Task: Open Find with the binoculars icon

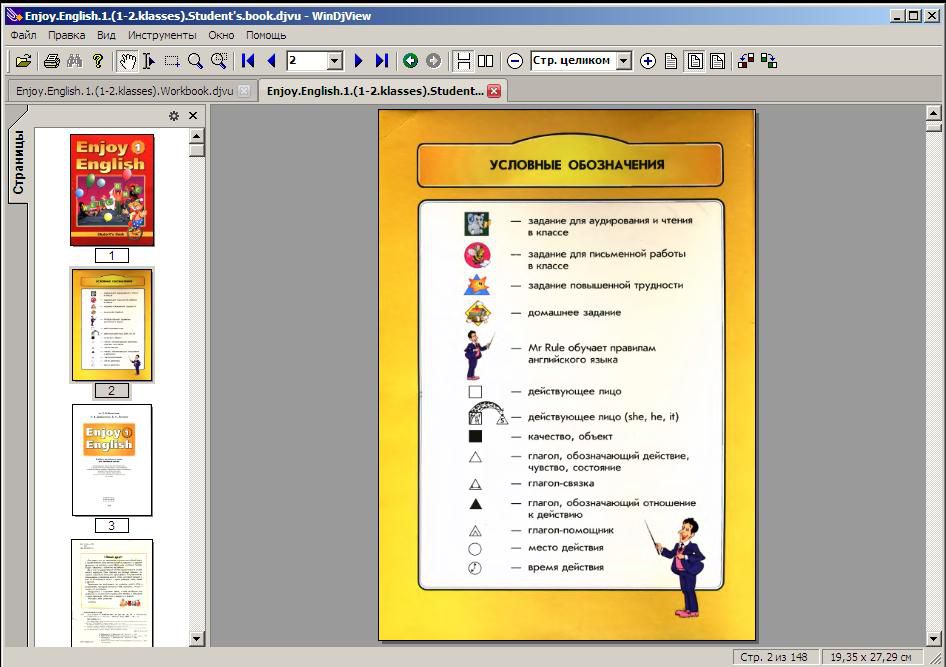Action: [x=74, y=61]
